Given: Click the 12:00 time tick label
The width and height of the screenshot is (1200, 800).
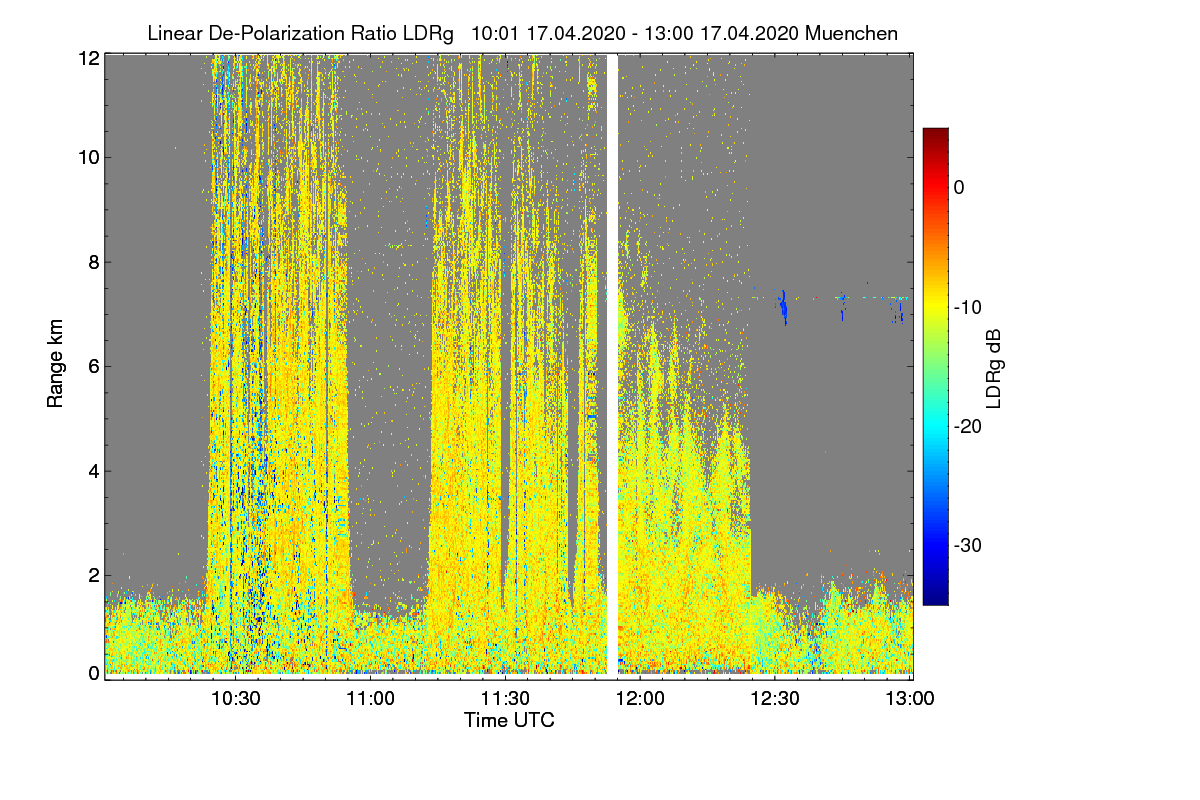Looking at the screenshot, I should tap(640, 699).
